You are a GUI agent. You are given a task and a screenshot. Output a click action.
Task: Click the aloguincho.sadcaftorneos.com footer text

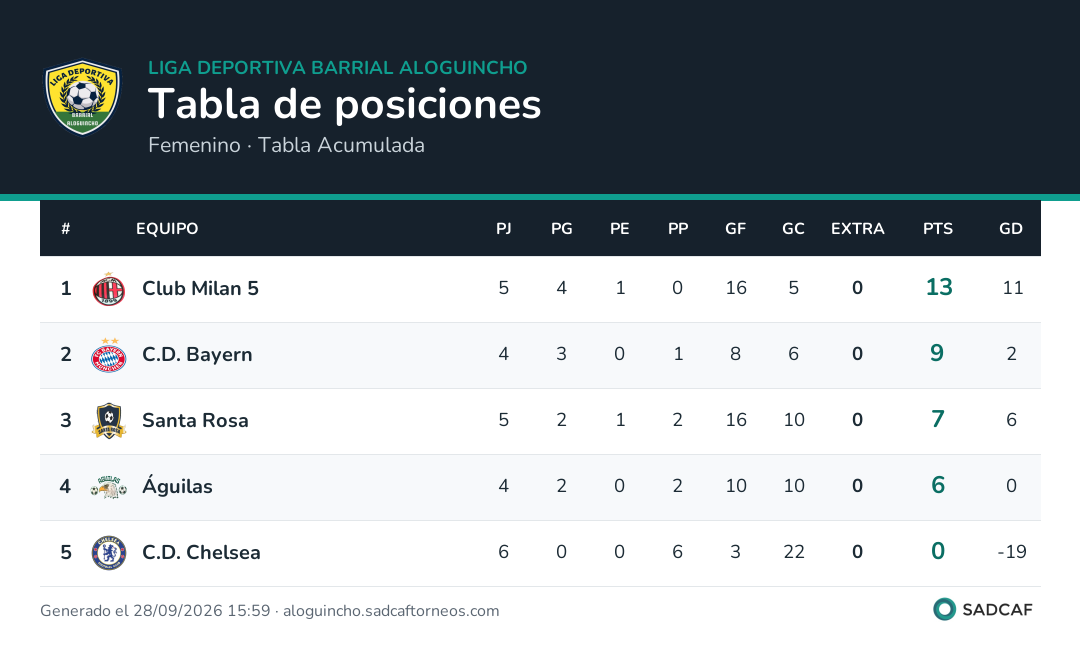[x=391, y=611]
